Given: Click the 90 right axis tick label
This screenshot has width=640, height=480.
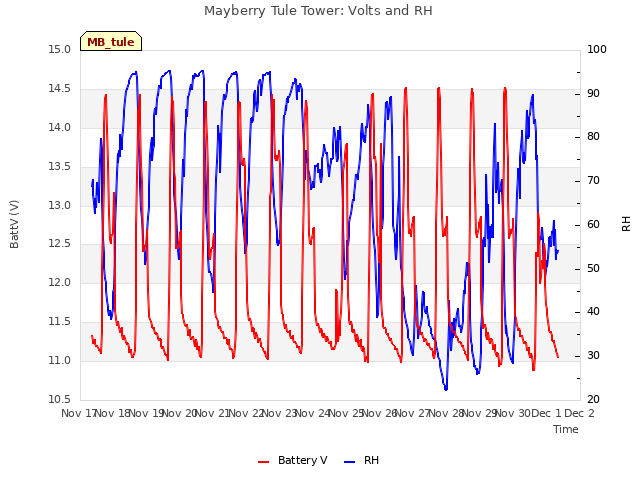Looking at the screenshot, I should point(593,93).
